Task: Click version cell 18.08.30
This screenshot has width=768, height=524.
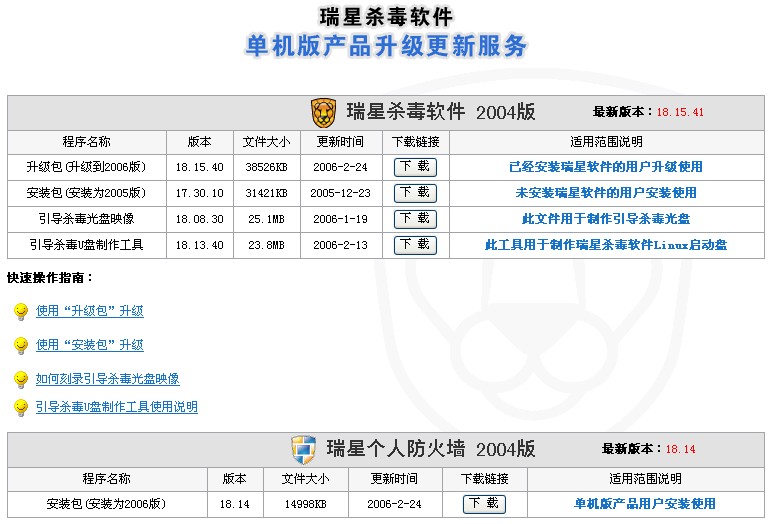Action: (200, 219)
